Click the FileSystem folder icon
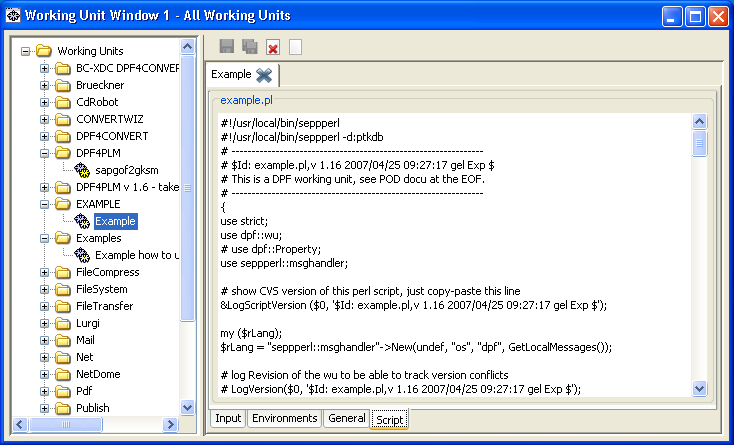 [63, 289]
